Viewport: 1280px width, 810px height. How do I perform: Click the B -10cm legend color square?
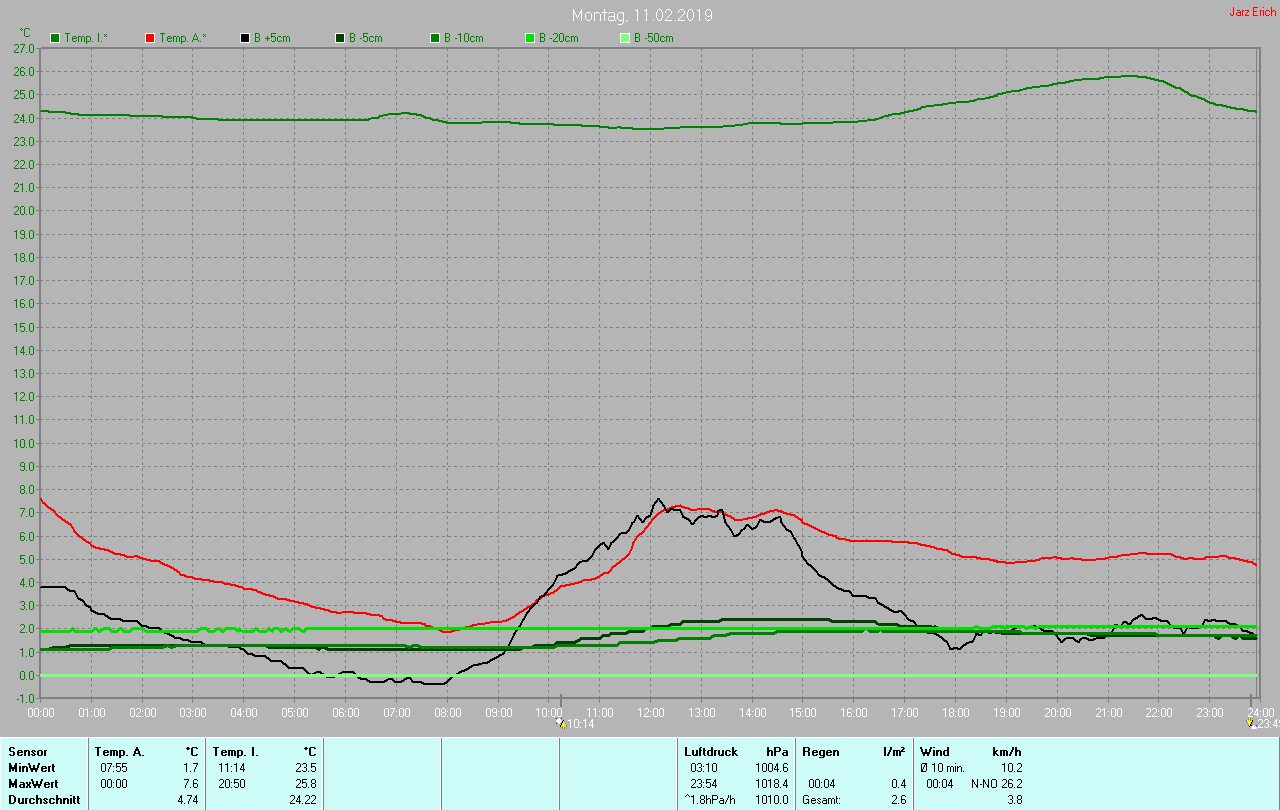pos(435,38)
